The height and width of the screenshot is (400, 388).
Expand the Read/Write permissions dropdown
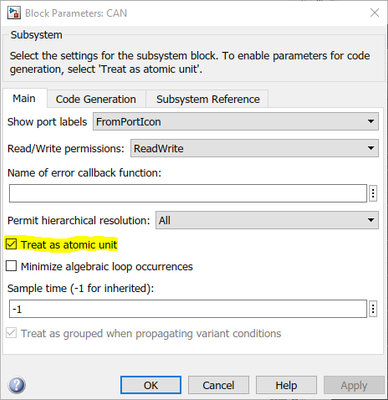pos(254,148)
